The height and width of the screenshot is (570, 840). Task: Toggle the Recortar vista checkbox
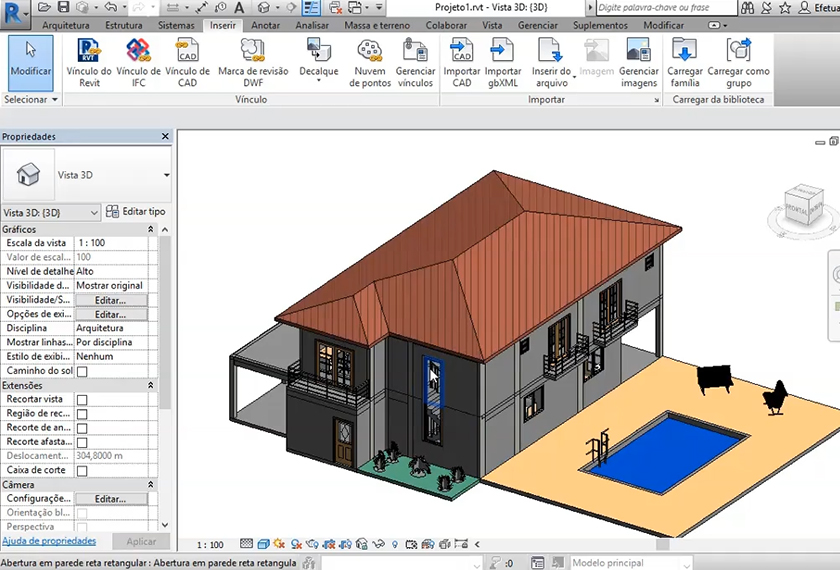tap(82, 399)
